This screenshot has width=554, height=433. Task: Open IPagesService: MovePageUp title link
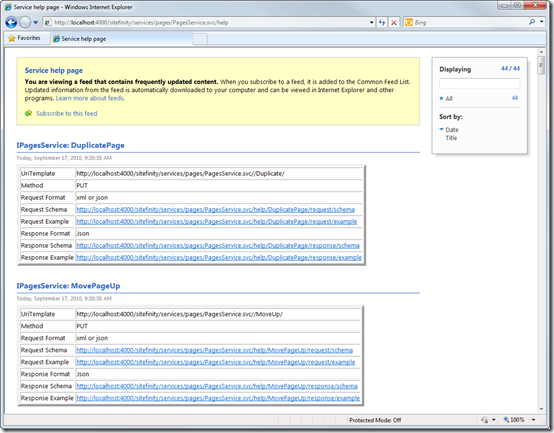[x=68, y=286]
